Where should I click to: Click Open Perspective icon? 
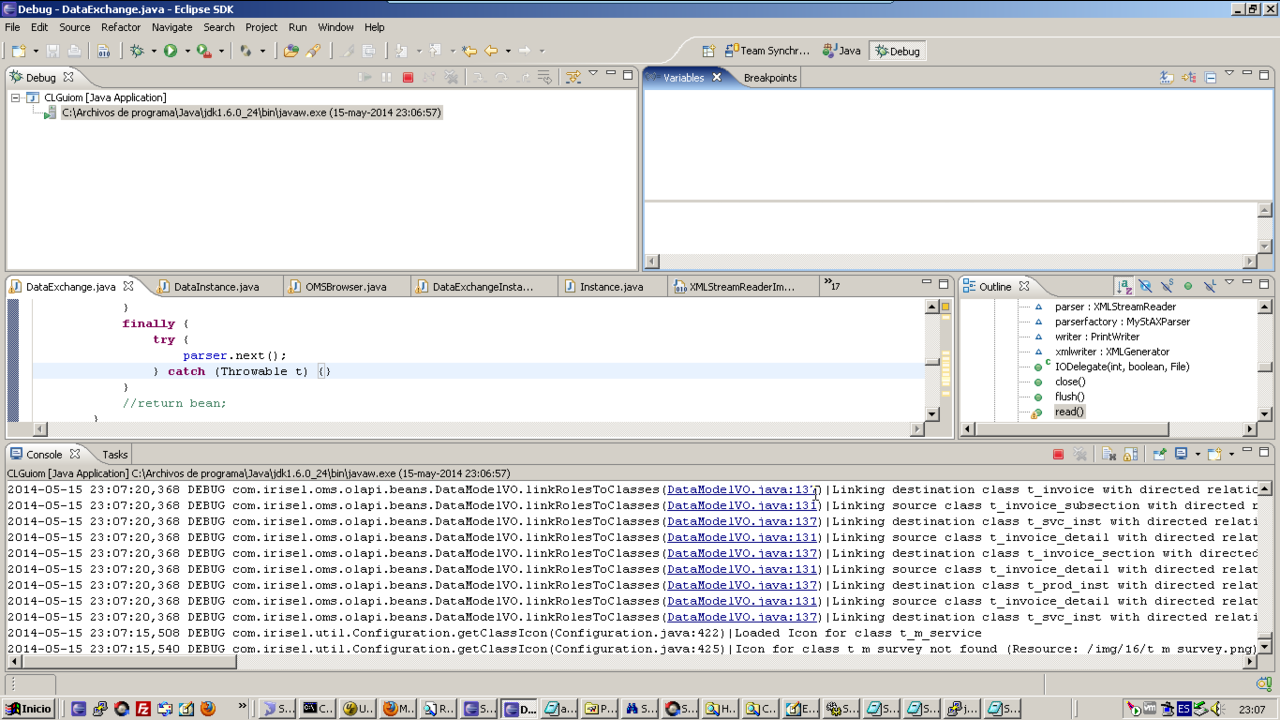click(708, 51)
